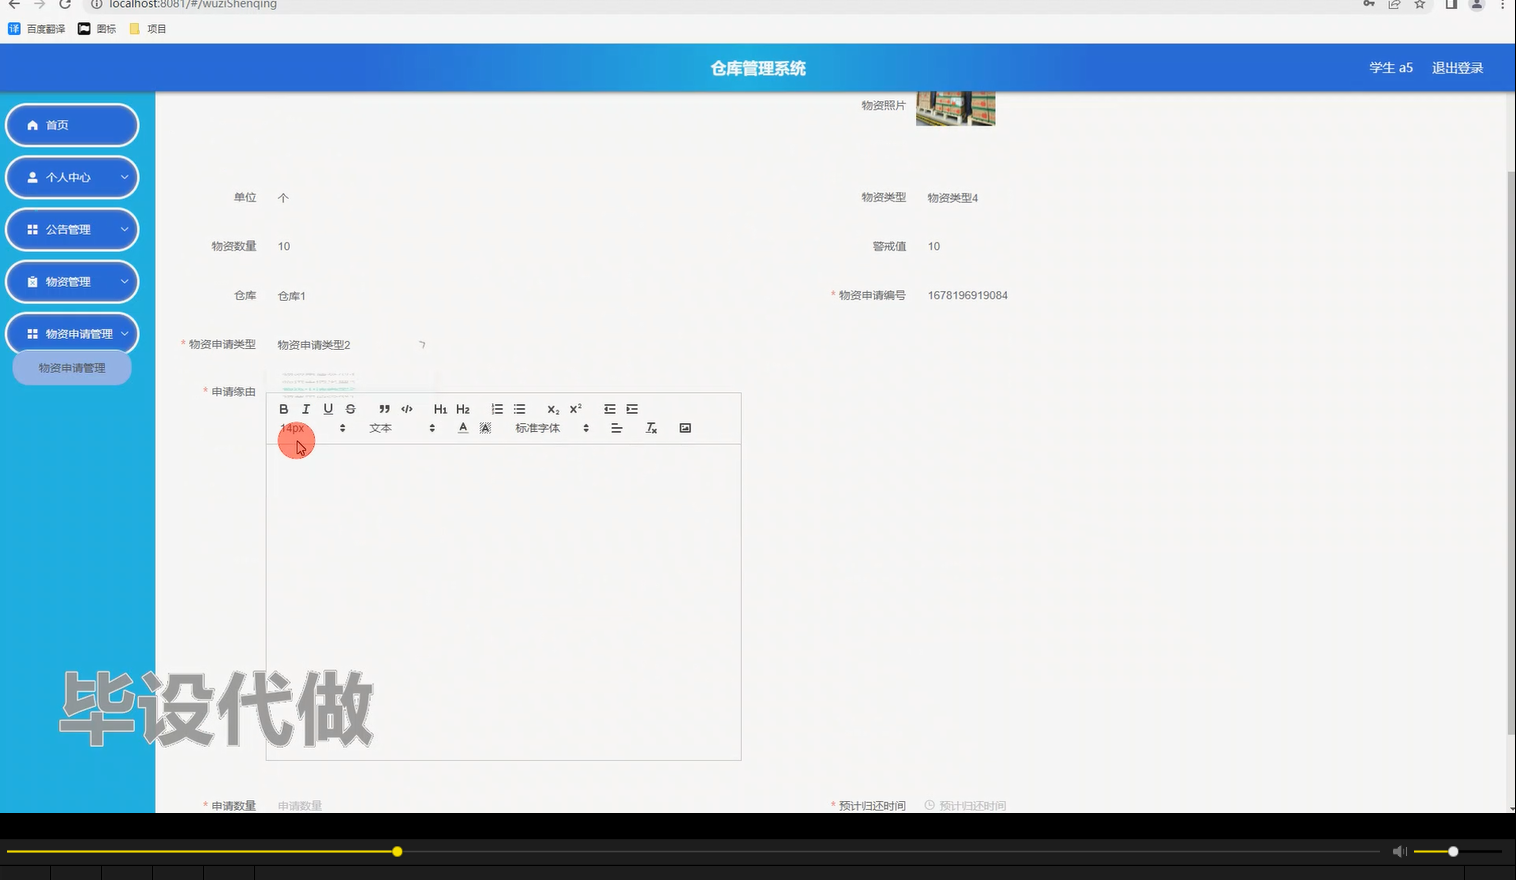Insert an image into the editor
1516x880 pixels.
pyautogui.click(x=685, y=427)
